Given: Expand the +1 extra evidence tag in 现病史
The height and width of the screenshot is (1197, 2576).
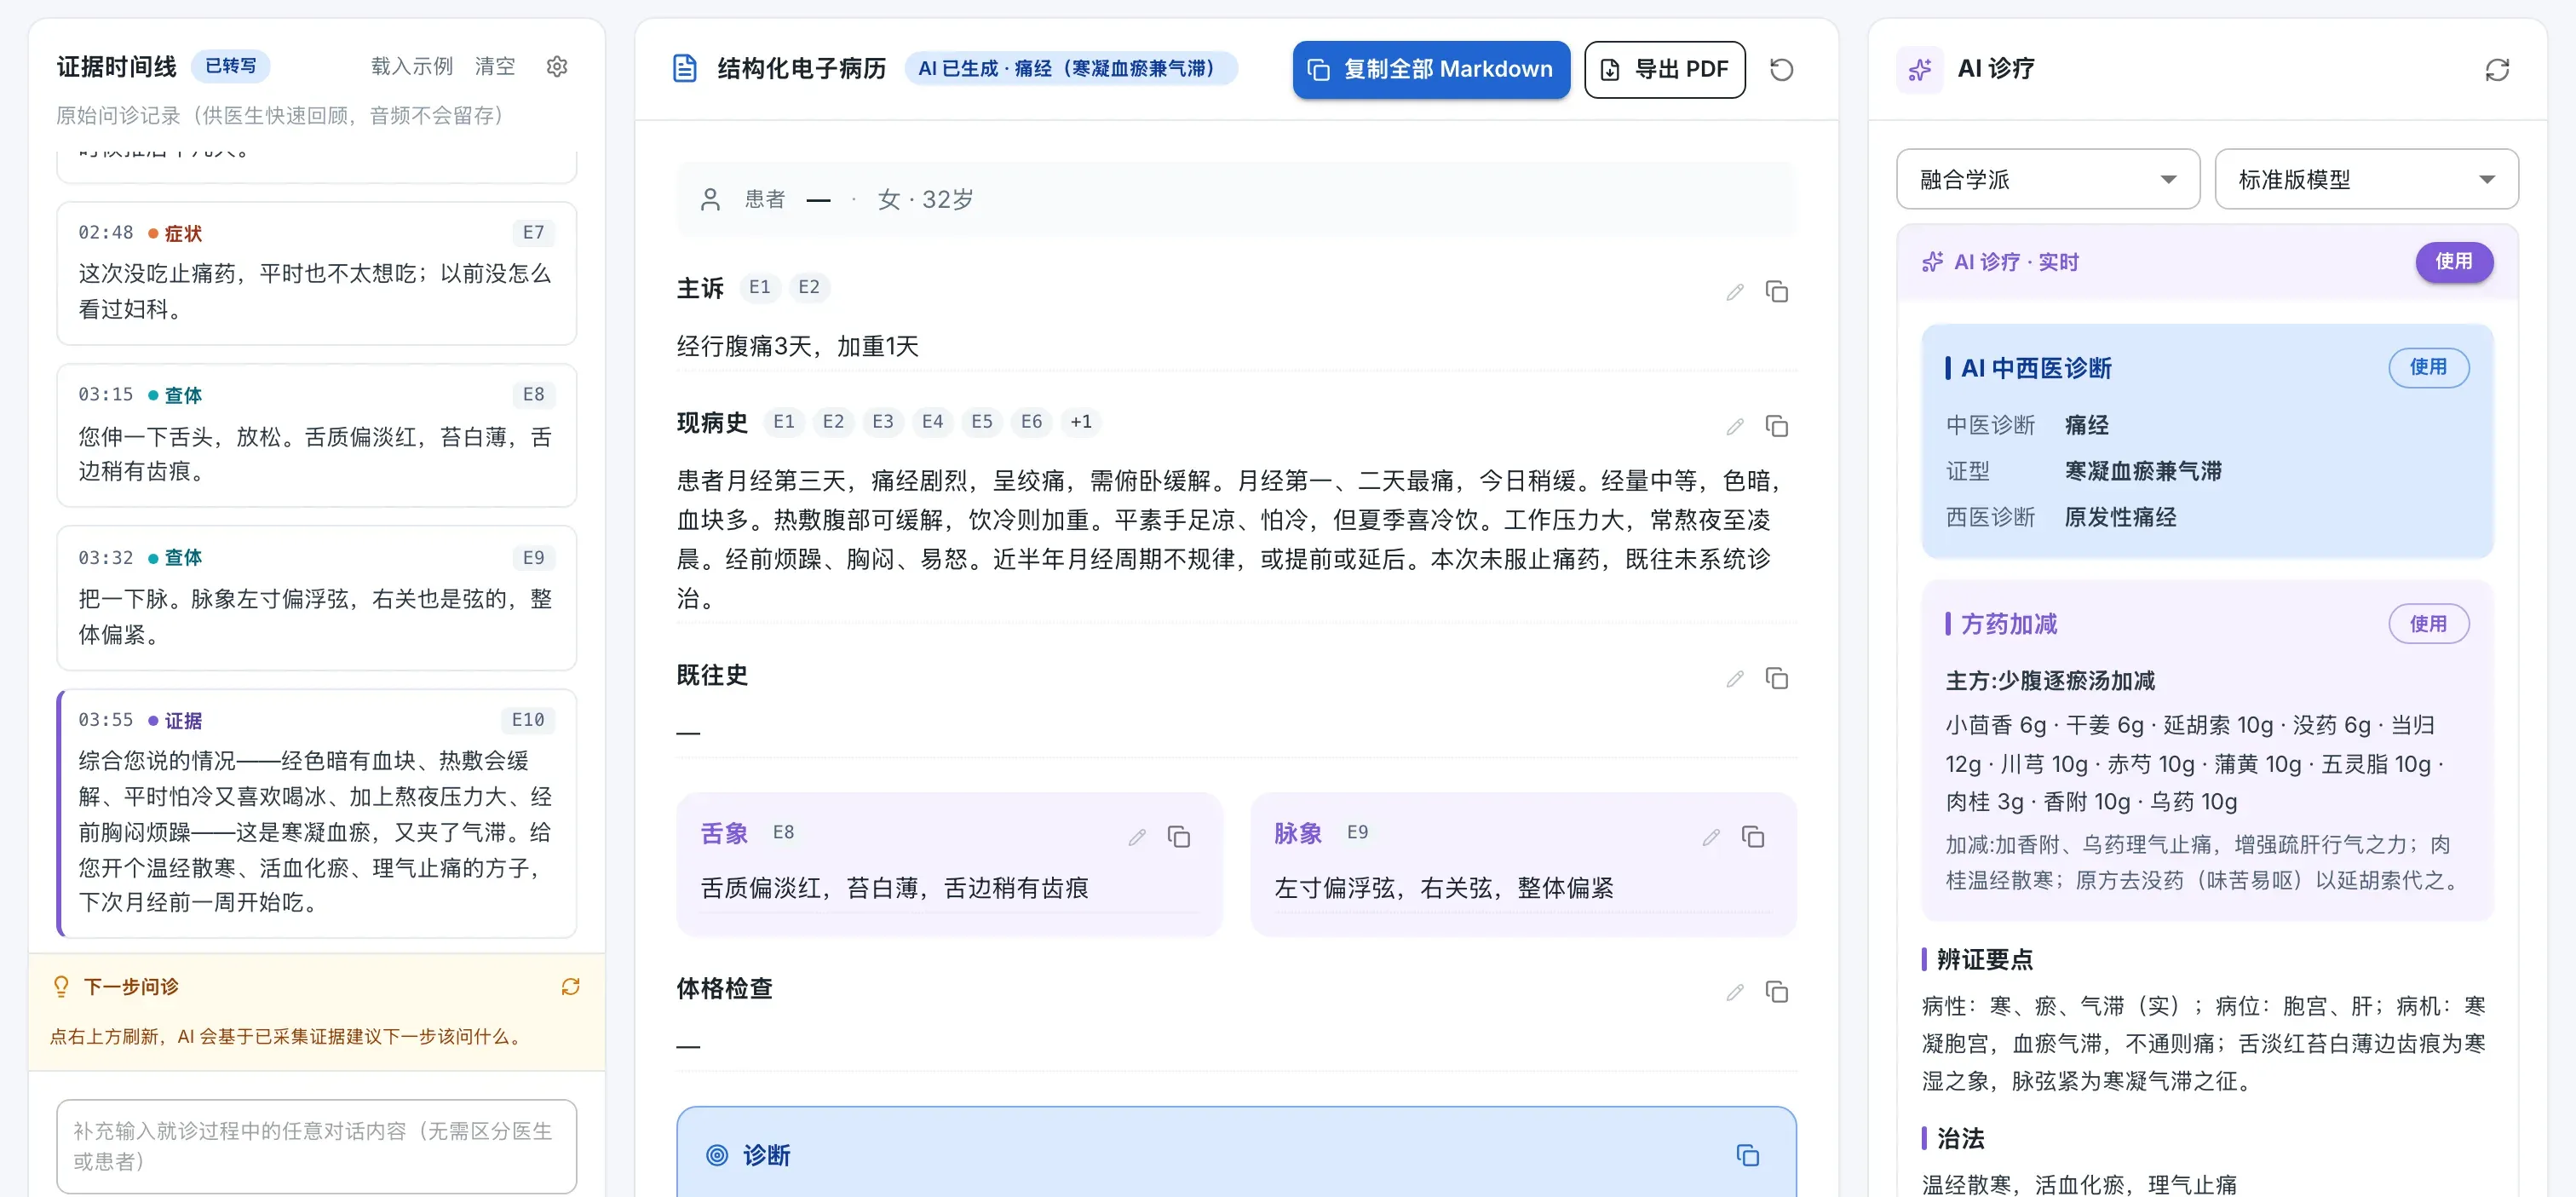Looking at the screenshot, I should click(1080, 421).
